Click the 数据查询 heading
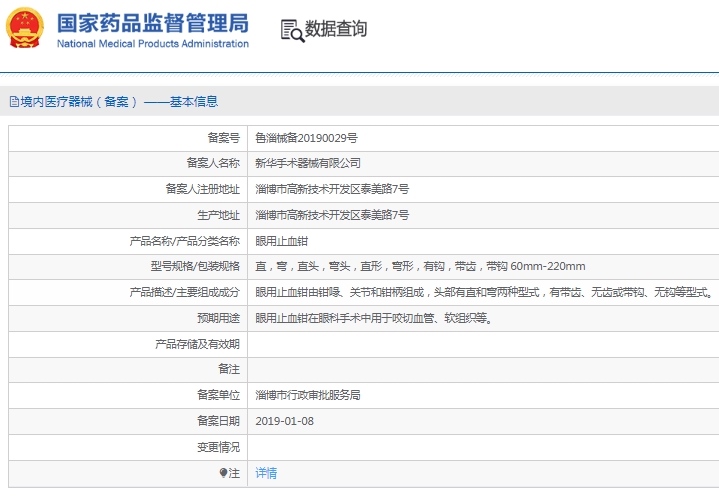The image size is (719, 496). 336,28
